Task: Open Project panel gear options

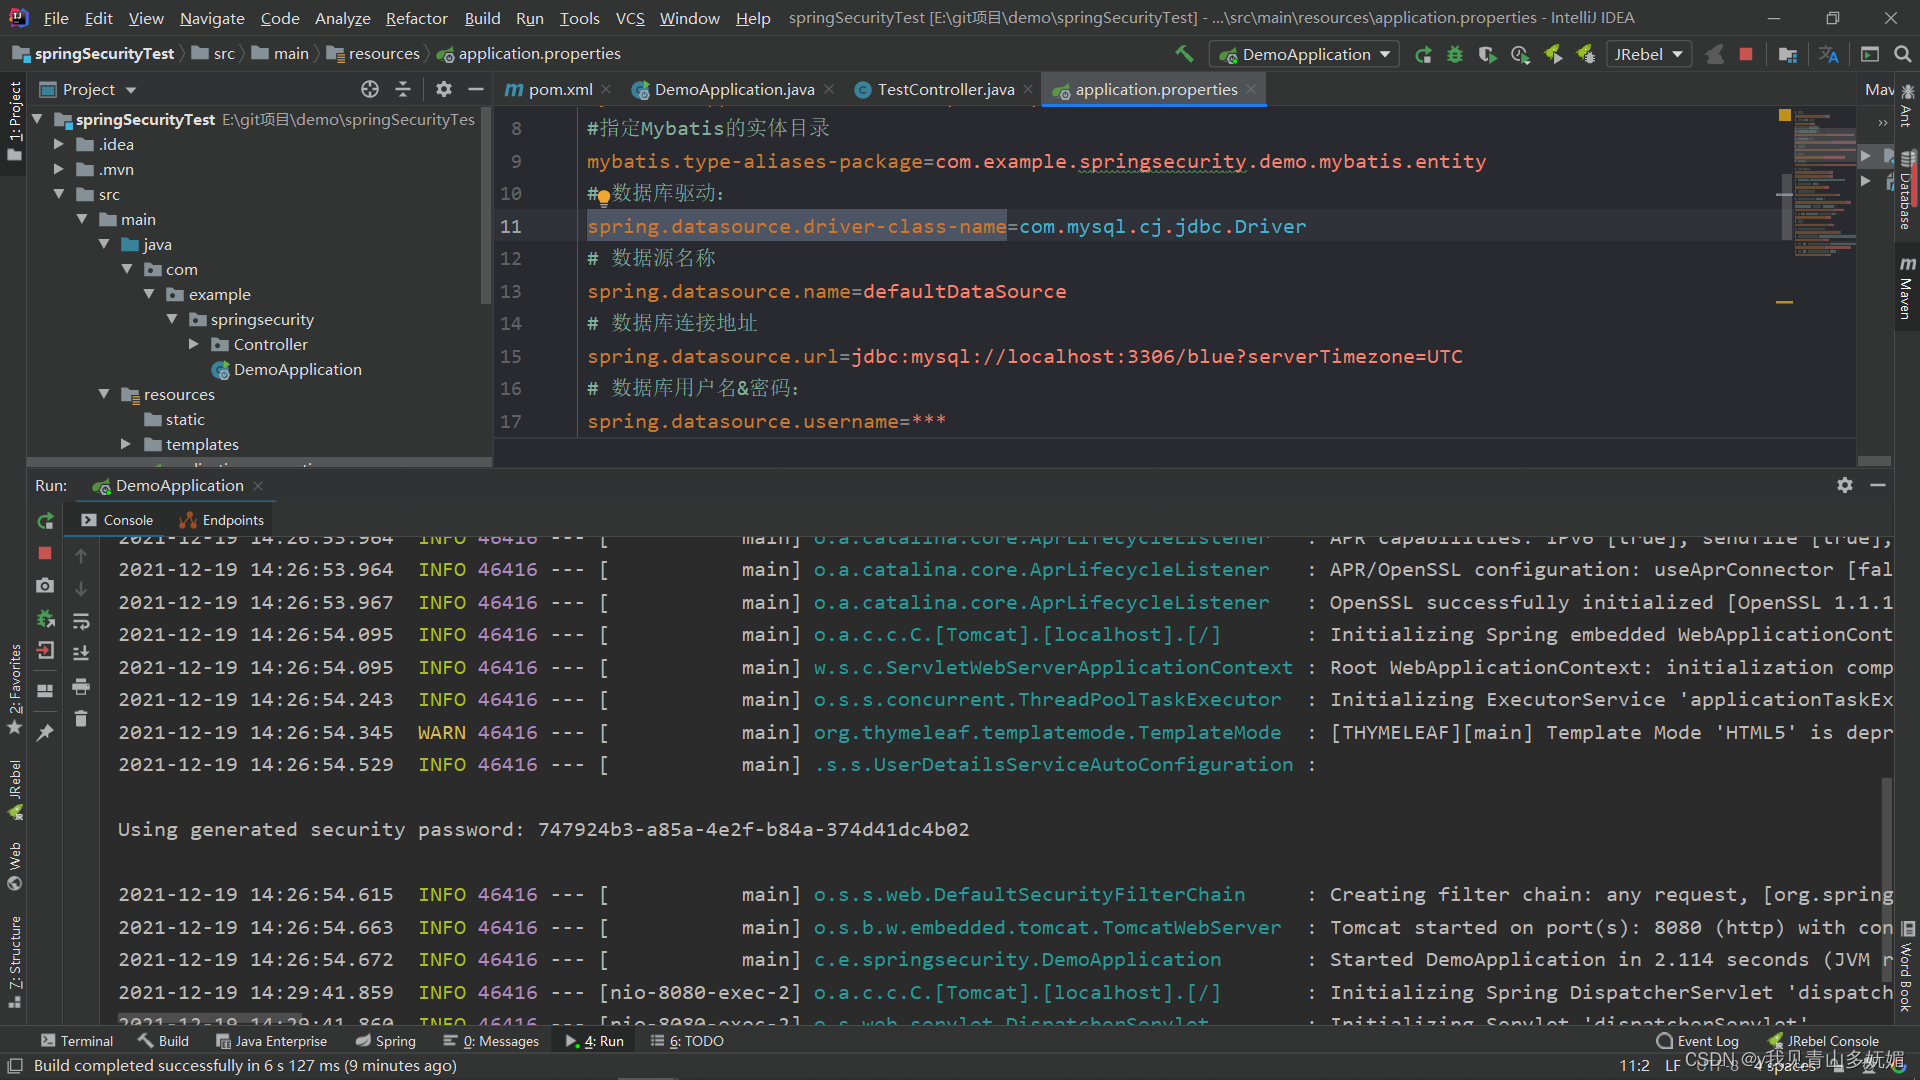Action: pyautogui.click(x=444, y=90)
